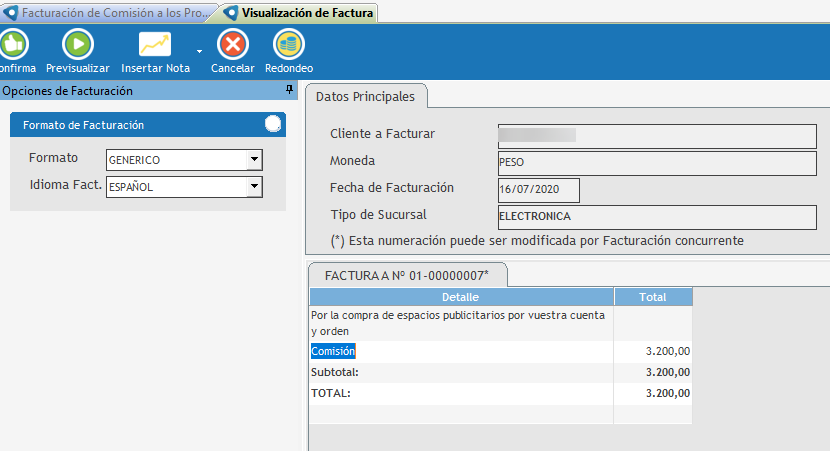Click the Tipo de Sucursal field
The height and width of the screenshot is (451, 830).
click(656, 216)
